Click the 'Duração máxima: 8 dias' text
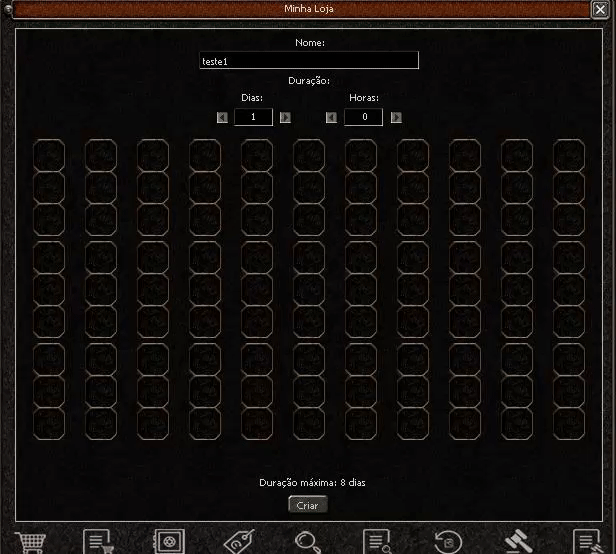The image size is (616, 554). pos(312,483)
